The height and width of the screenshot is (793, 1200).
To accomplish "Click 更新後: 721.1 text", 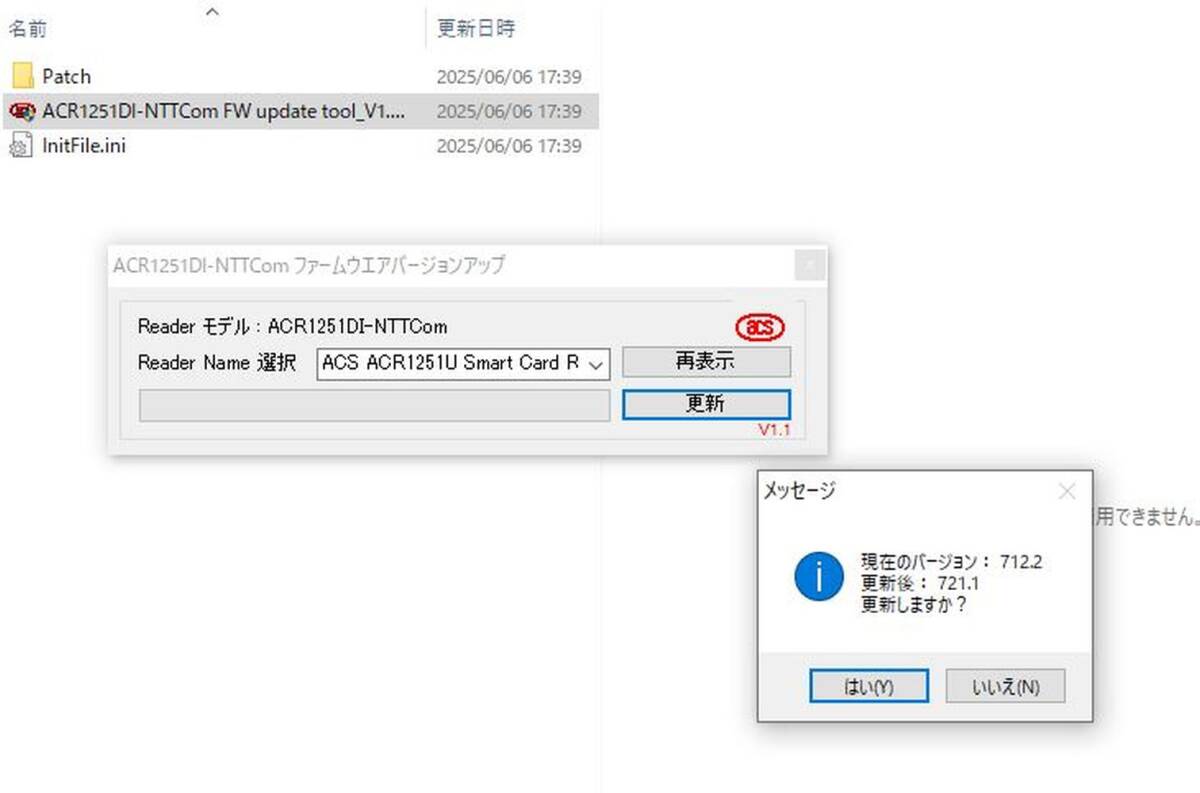I will point(919,583).
